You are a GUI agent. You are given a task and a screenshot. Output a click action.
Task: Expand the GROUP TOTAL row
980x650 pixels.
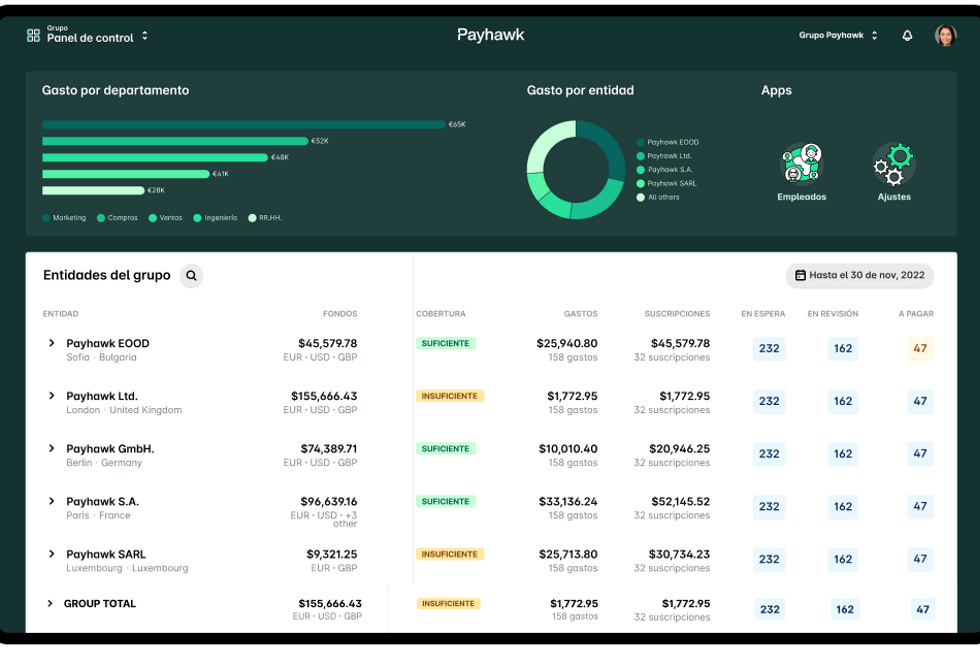coord(50,604)
